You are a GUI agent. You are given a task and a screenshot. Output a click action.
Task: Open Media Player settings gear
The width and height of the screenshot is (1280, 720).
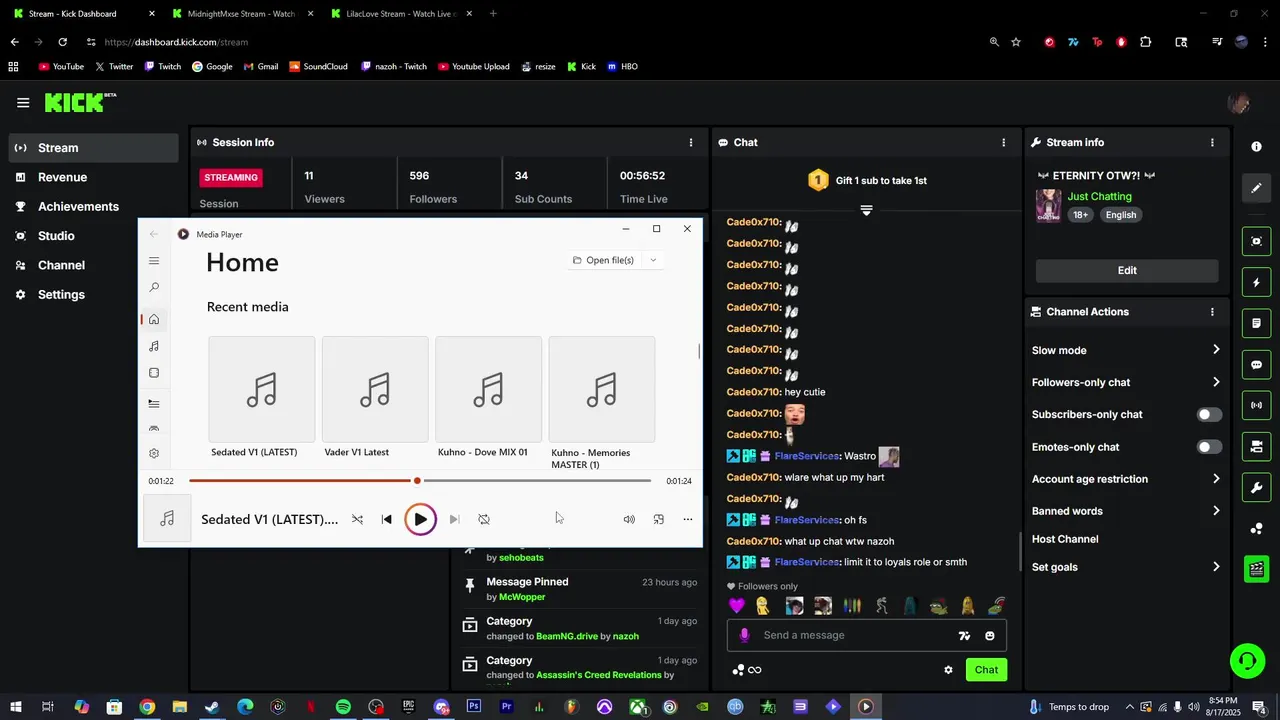pos(154,453)
